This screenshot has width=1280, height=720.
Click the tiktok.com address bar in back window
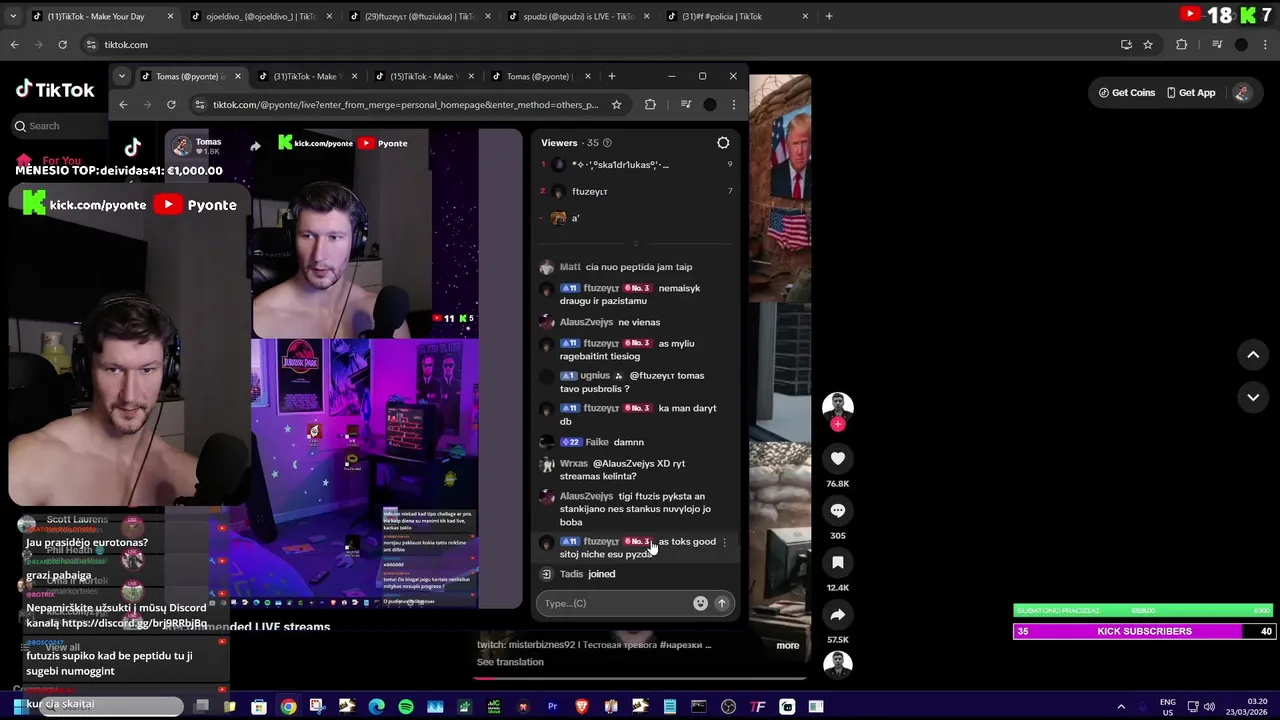(x=126, y=45)
